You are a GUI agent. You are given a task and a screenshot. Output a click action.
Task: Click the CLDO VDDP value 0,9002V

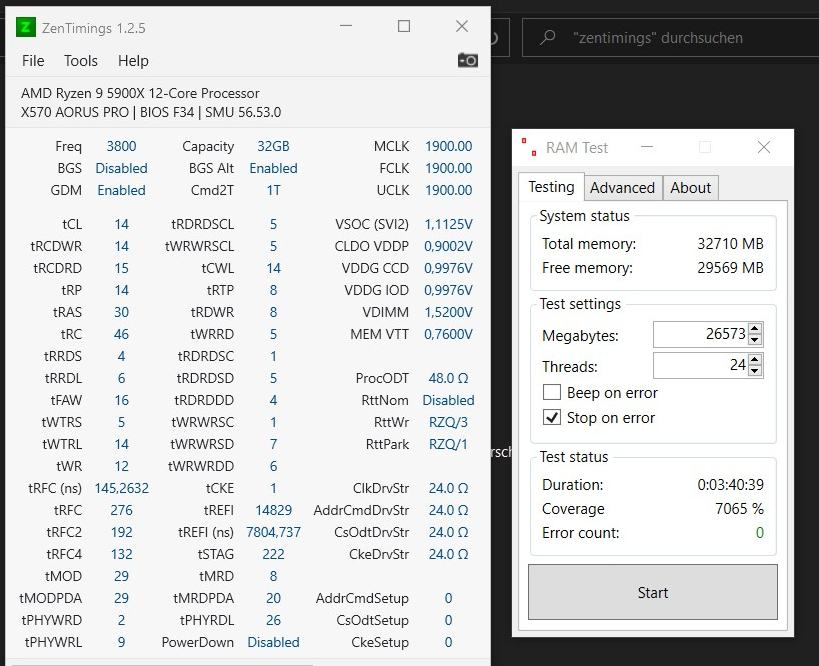coord(448,246)
